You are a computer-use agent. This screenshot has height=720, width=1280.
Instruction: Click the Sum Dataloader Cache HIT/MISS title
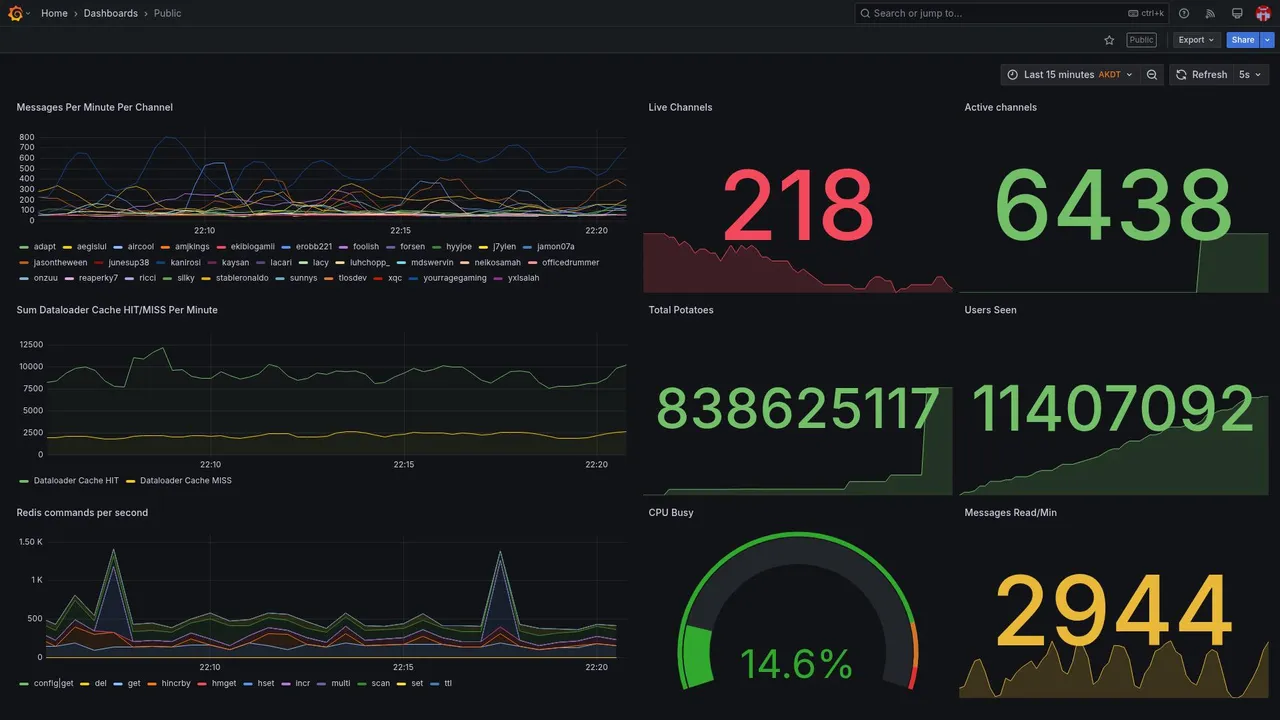coord(117,310)
